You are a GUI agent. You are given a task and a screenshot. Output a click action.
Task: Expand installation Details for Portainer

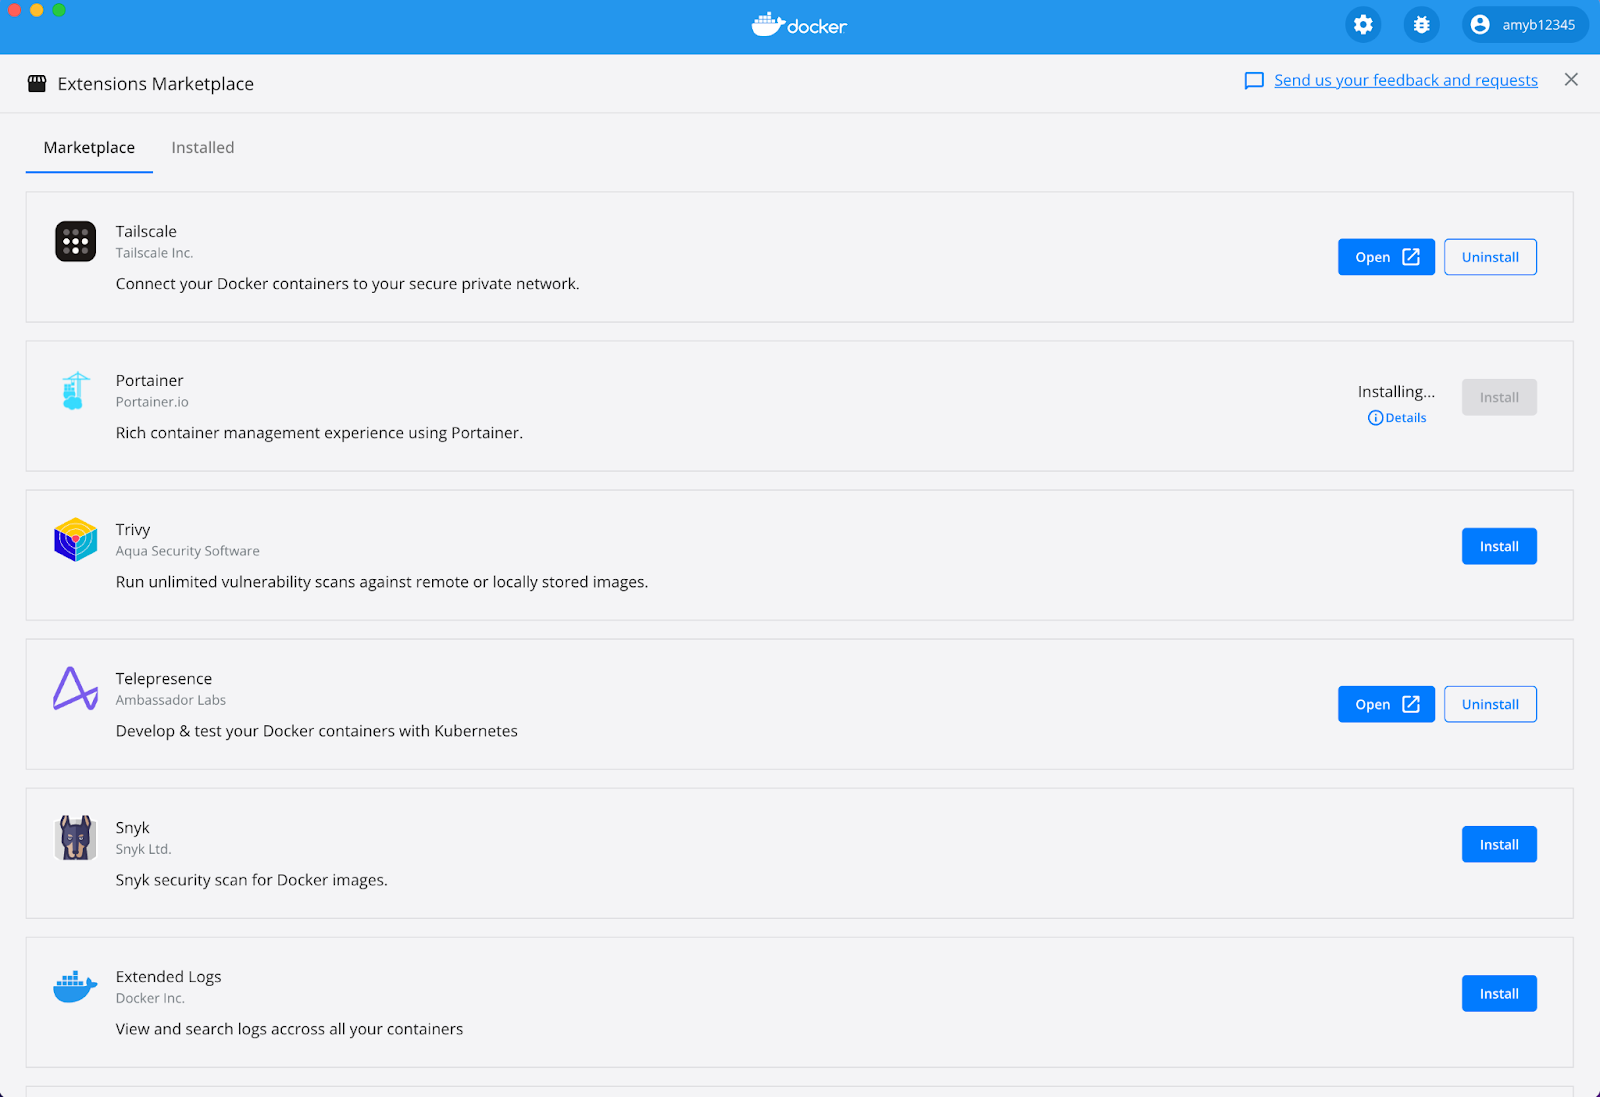pos(1396,417)
